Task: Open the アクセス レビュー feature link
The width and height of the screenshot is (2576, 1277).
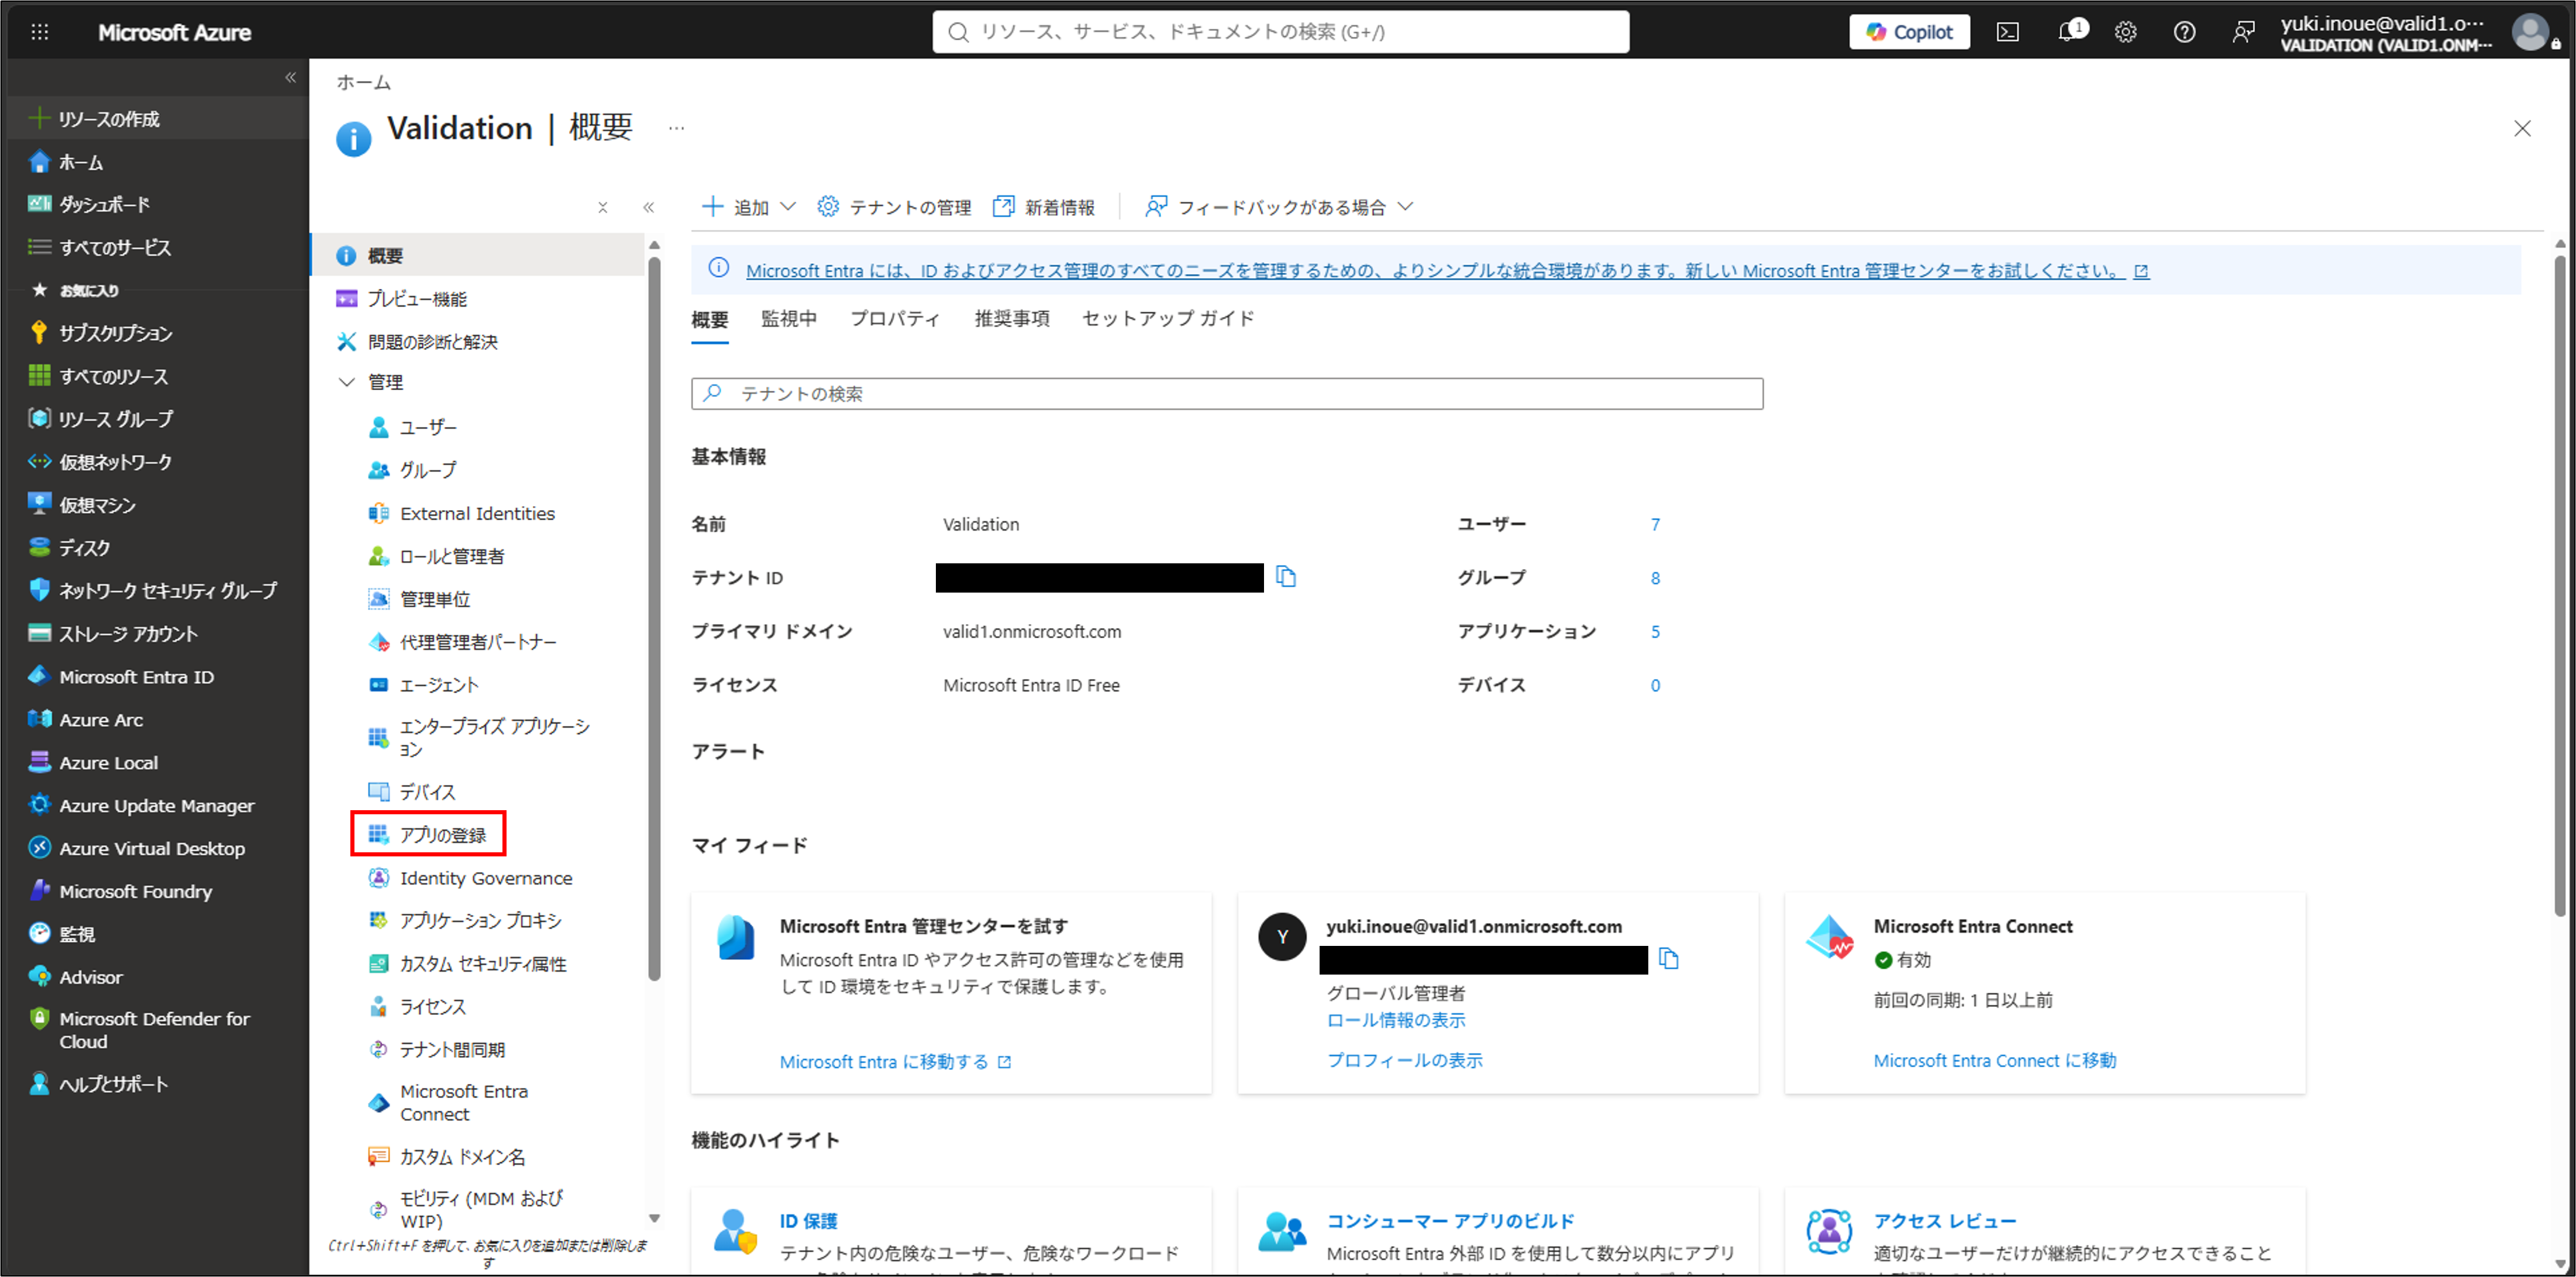Action: coord(1944,1221)
